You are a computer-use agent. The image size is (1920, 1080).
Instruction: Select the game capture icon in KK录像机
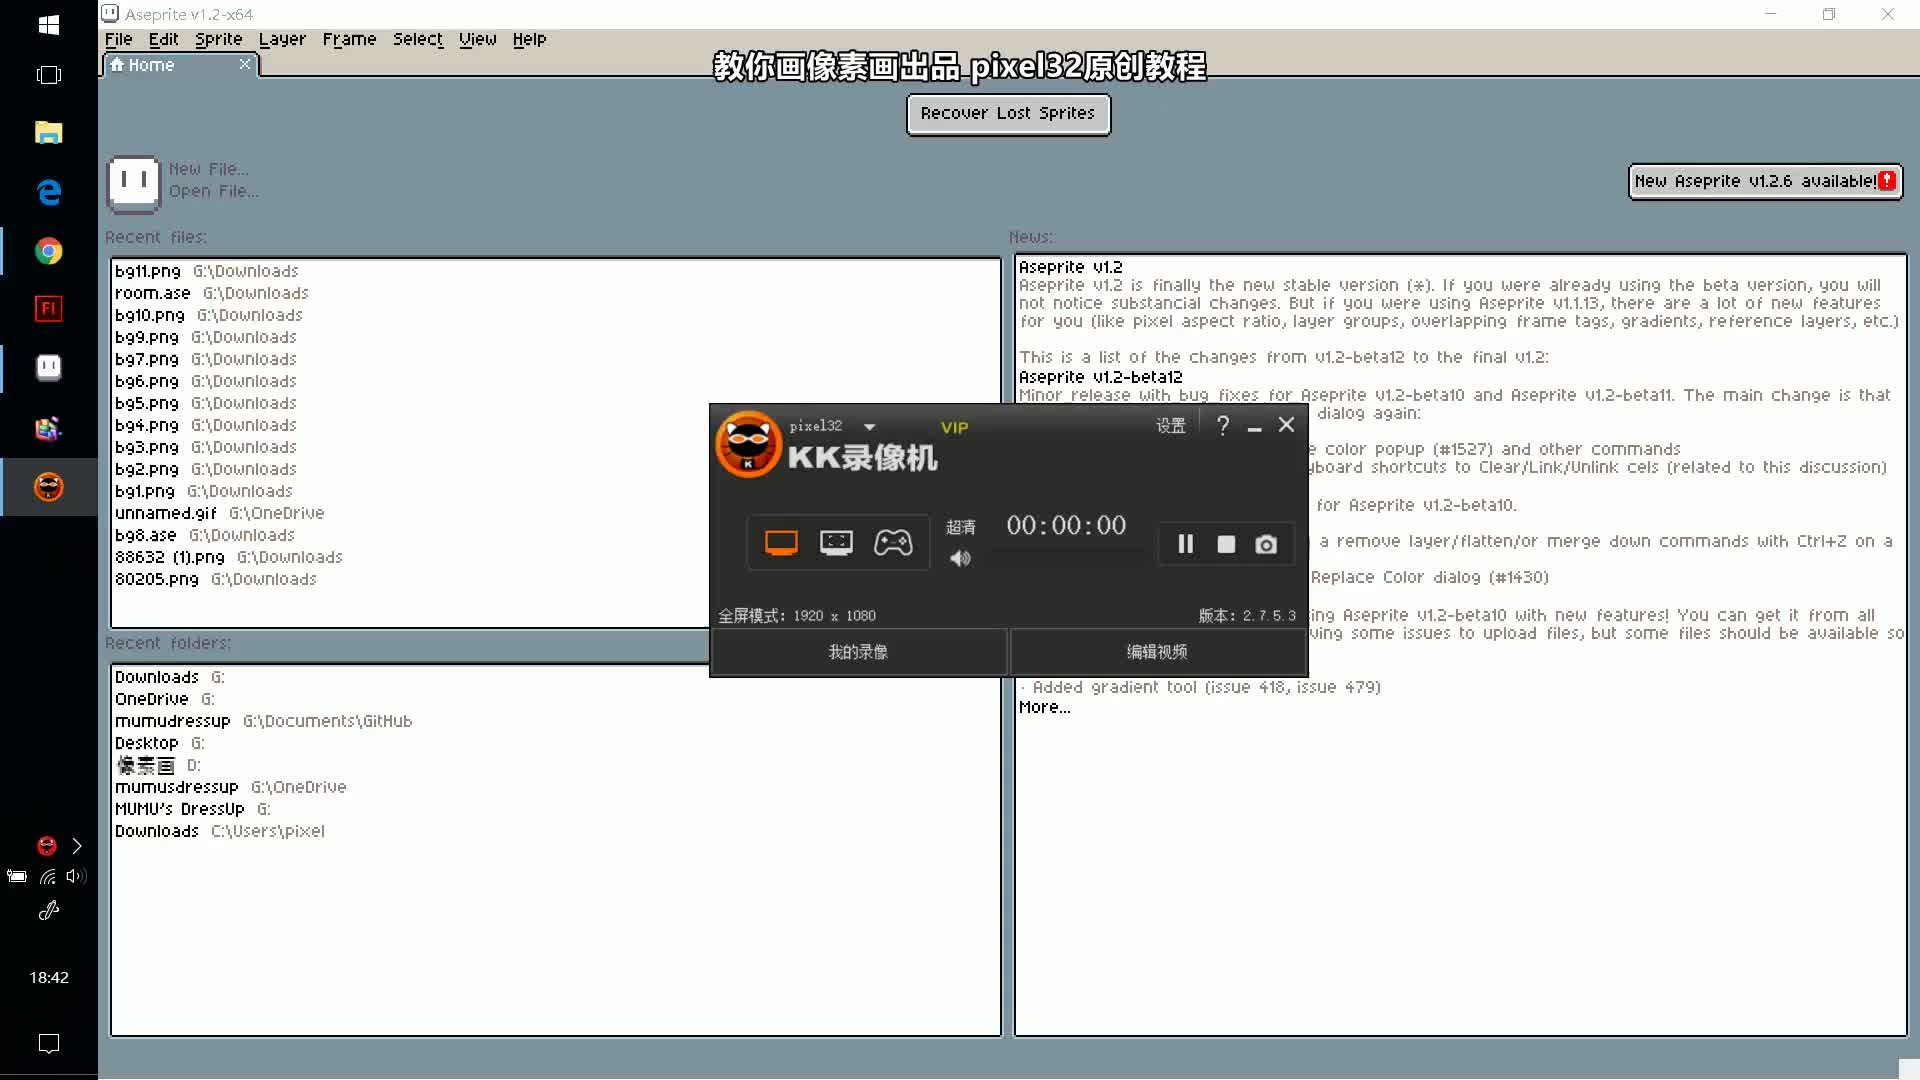[893, 542]
